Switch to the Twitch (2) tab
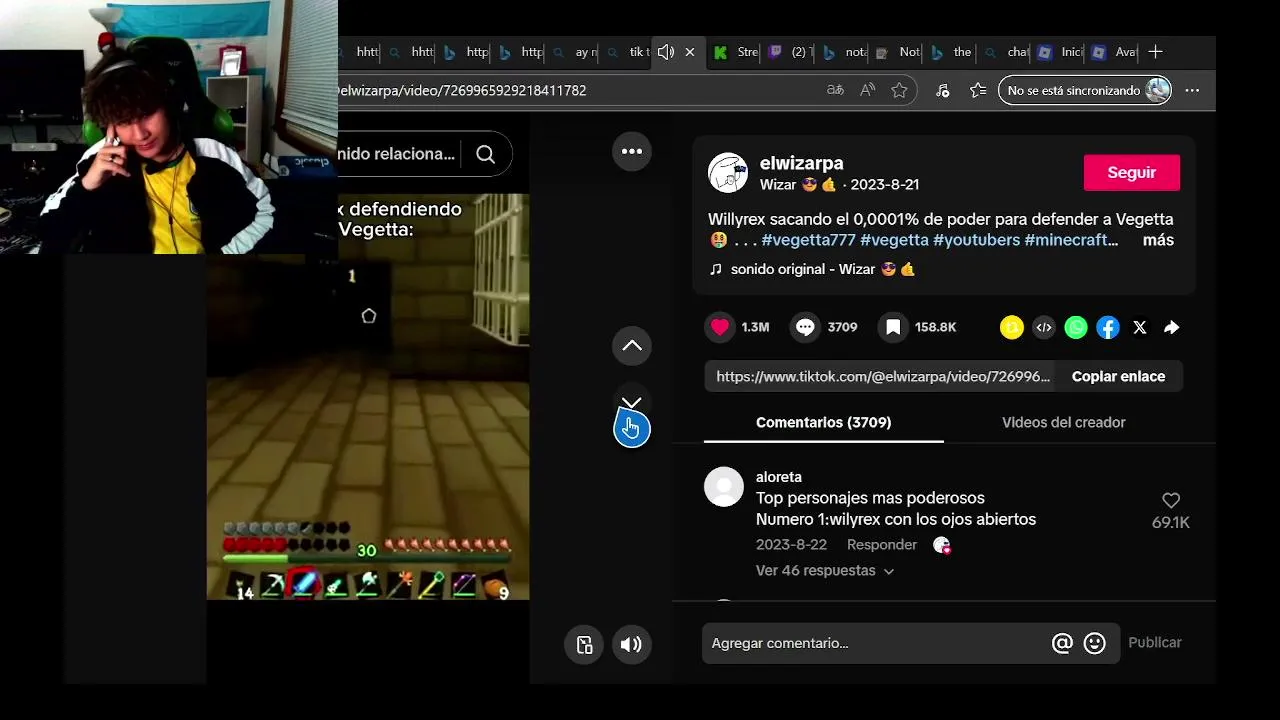 [789, 52]
